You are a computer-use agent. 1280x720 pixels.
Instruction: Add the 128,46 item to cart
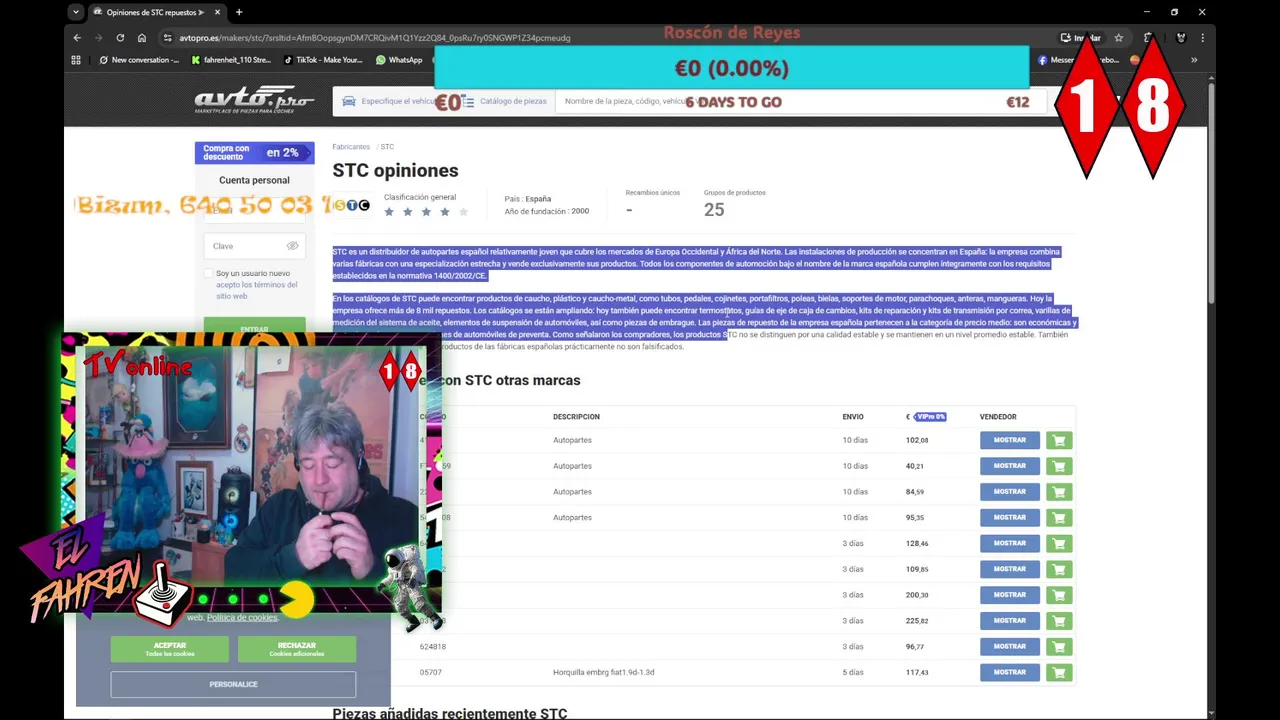click(1059, 543)
